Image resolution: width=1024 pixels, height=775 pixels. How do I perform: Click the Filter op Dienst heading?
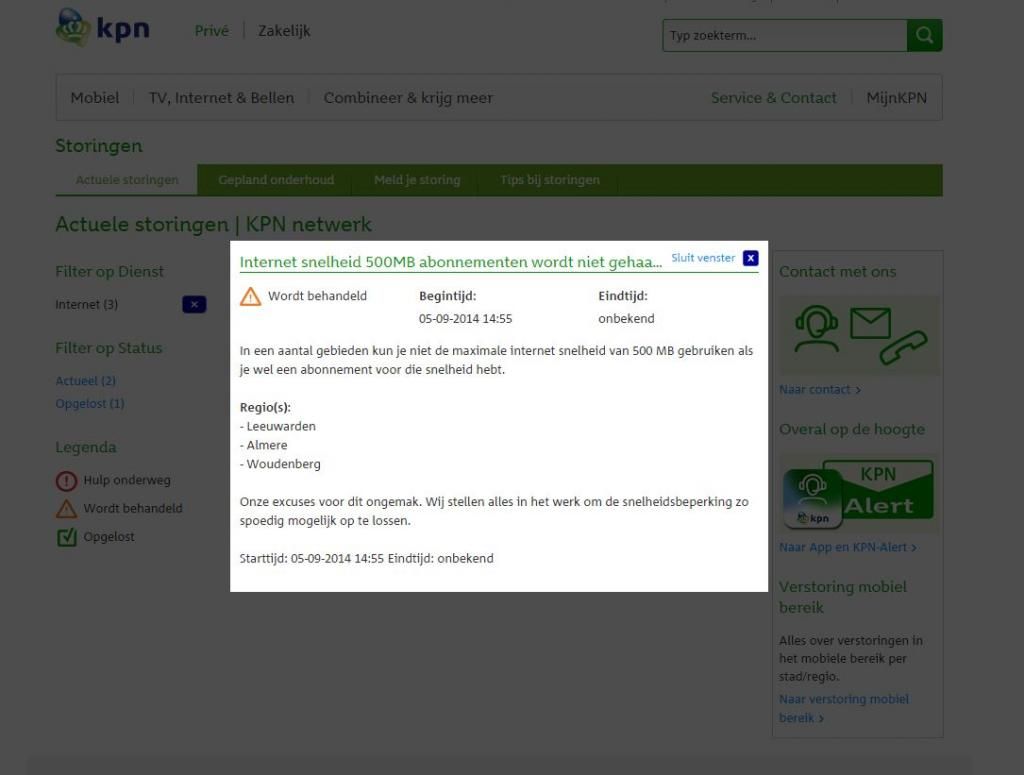[110, 272]
